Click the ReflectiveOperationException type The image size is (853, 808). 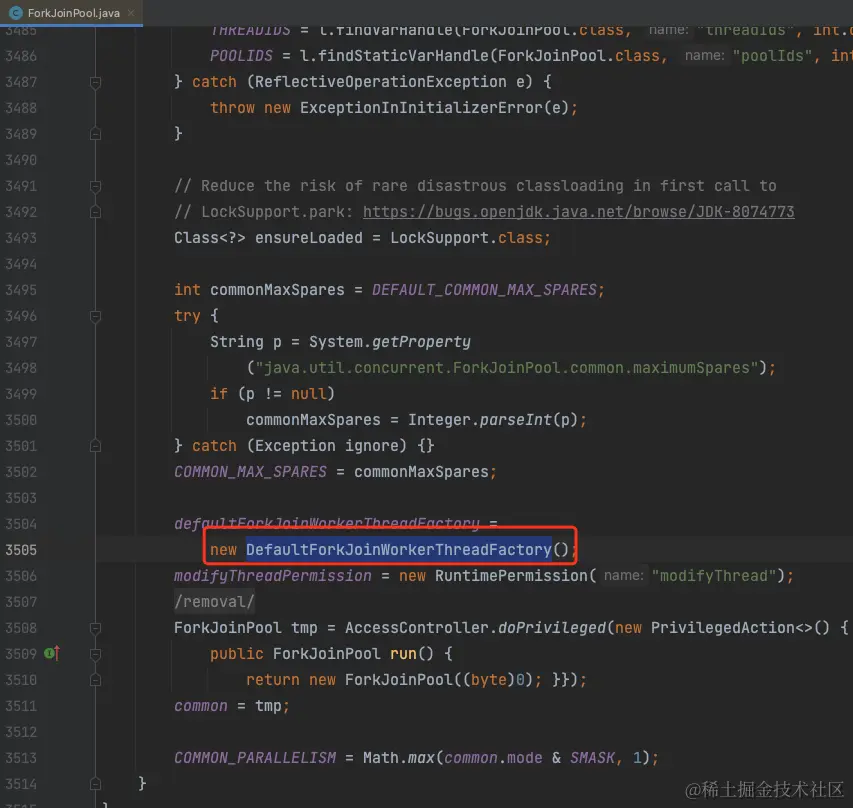[380, 82]
